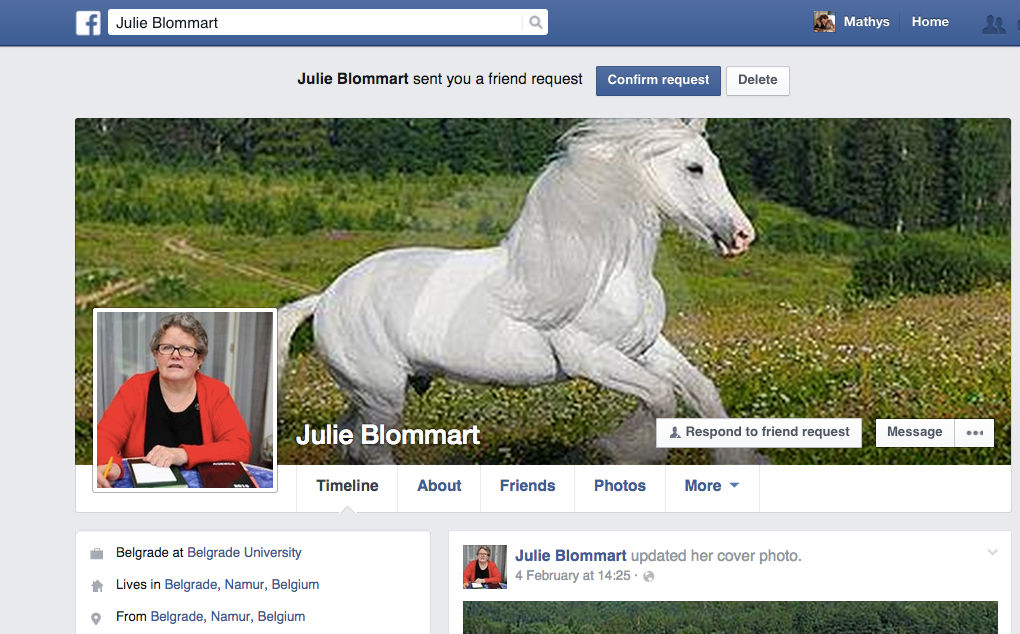Click into the search field with Julie Blommart

point(315,22)
